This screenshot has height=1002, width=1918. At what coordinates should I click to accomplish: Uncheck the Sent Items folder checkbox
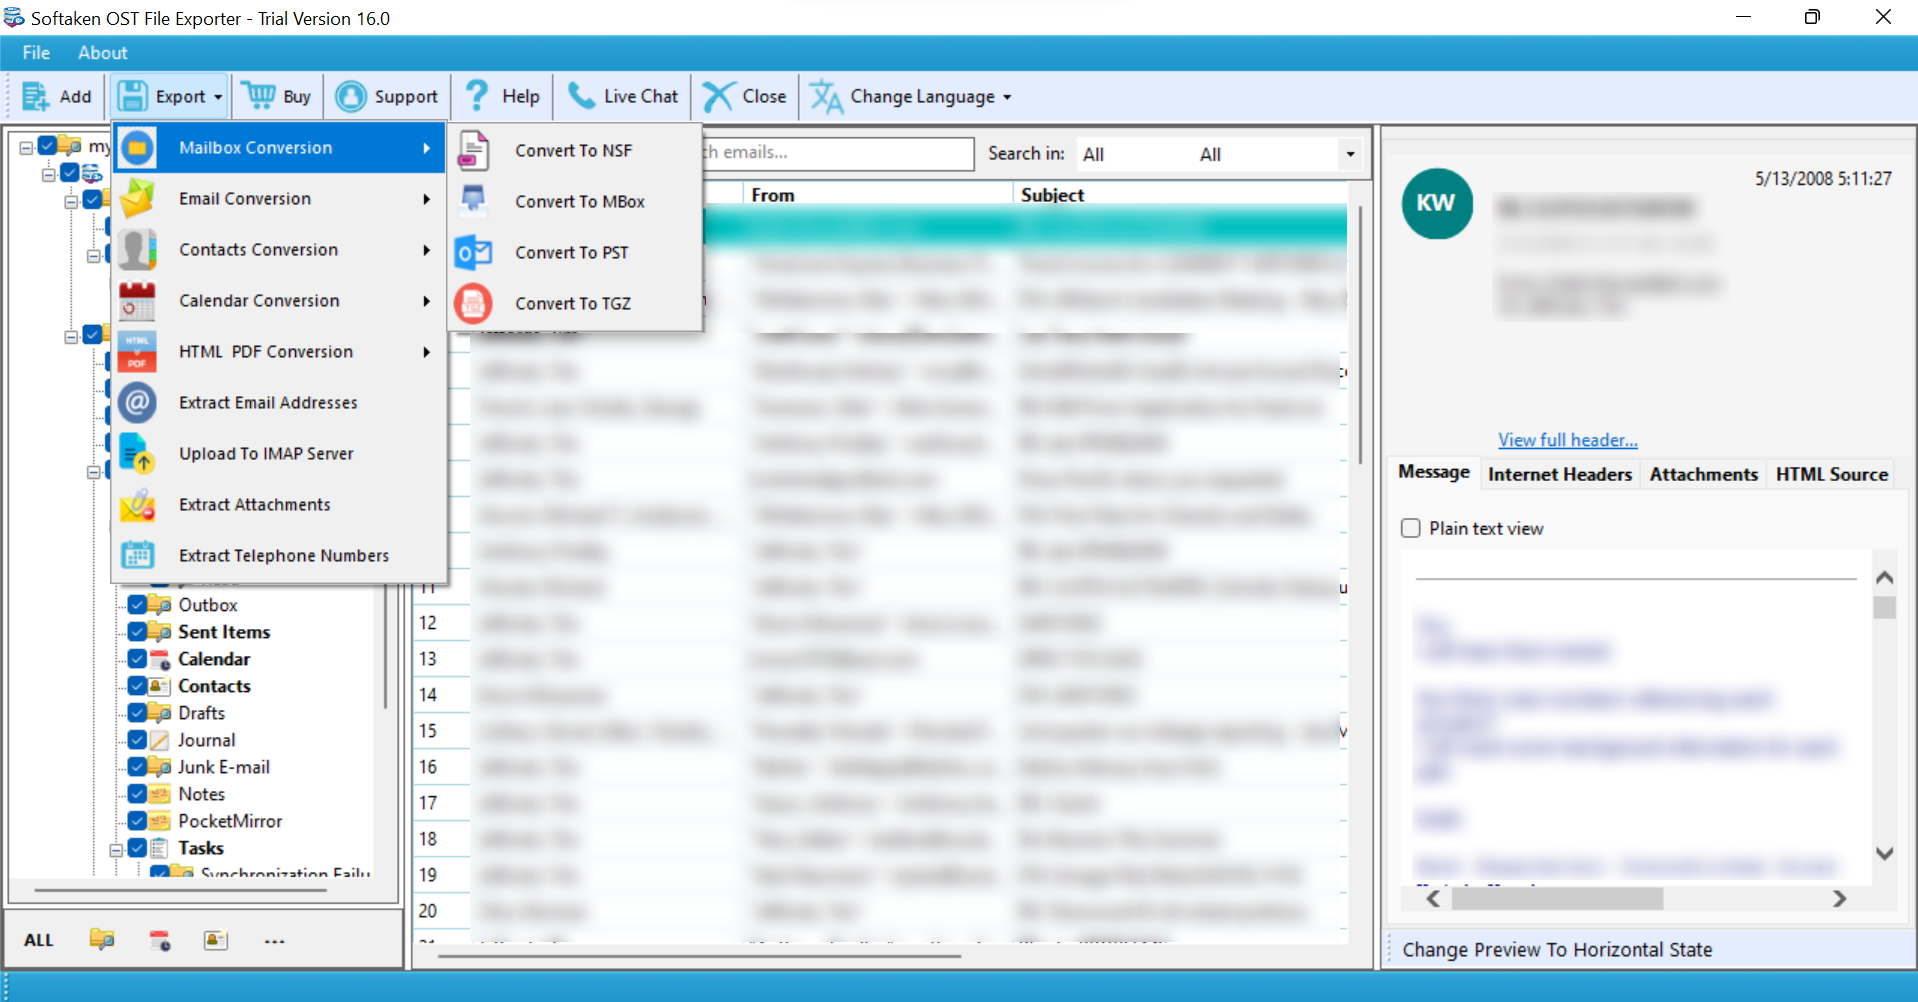tap(138, 632)
